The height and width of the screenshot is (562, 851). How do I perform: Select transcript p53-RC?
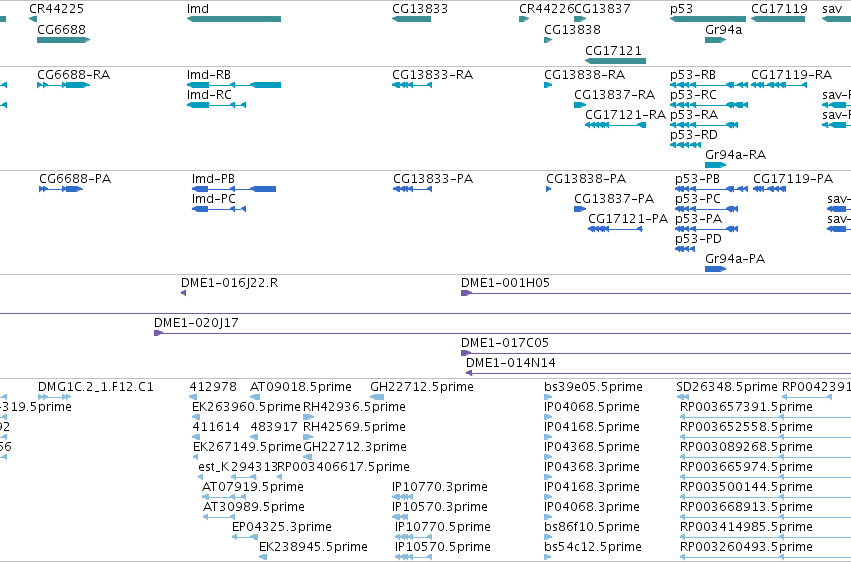709,105
